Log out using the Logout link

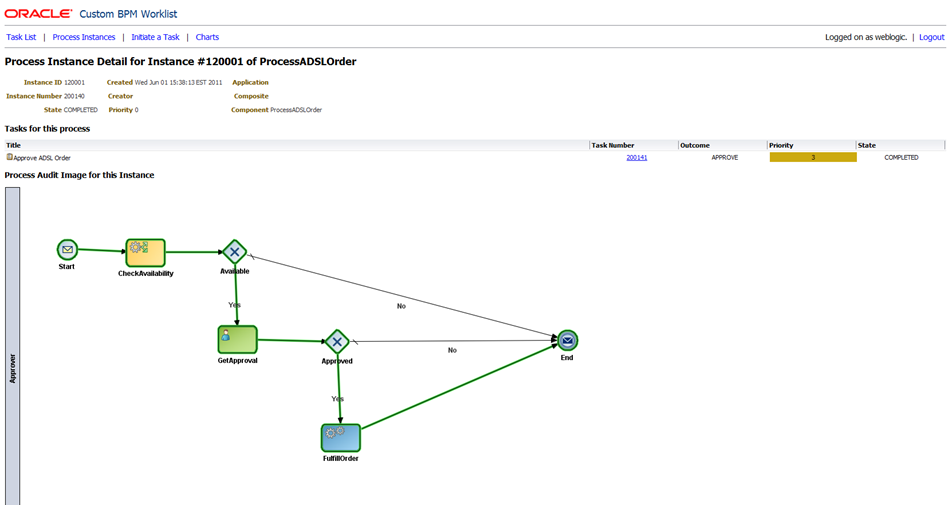931,37
